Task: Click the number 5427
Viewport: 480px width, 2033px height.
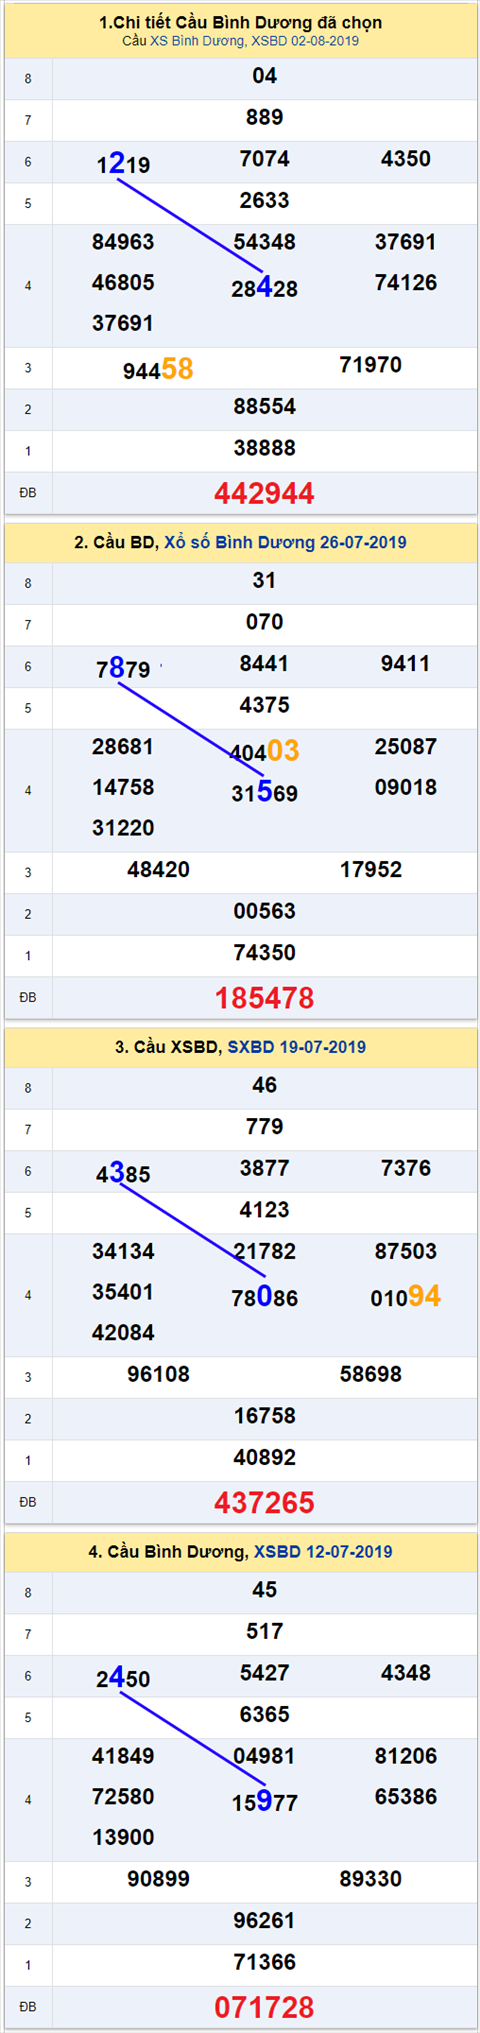Action: tap(264, 1674)
